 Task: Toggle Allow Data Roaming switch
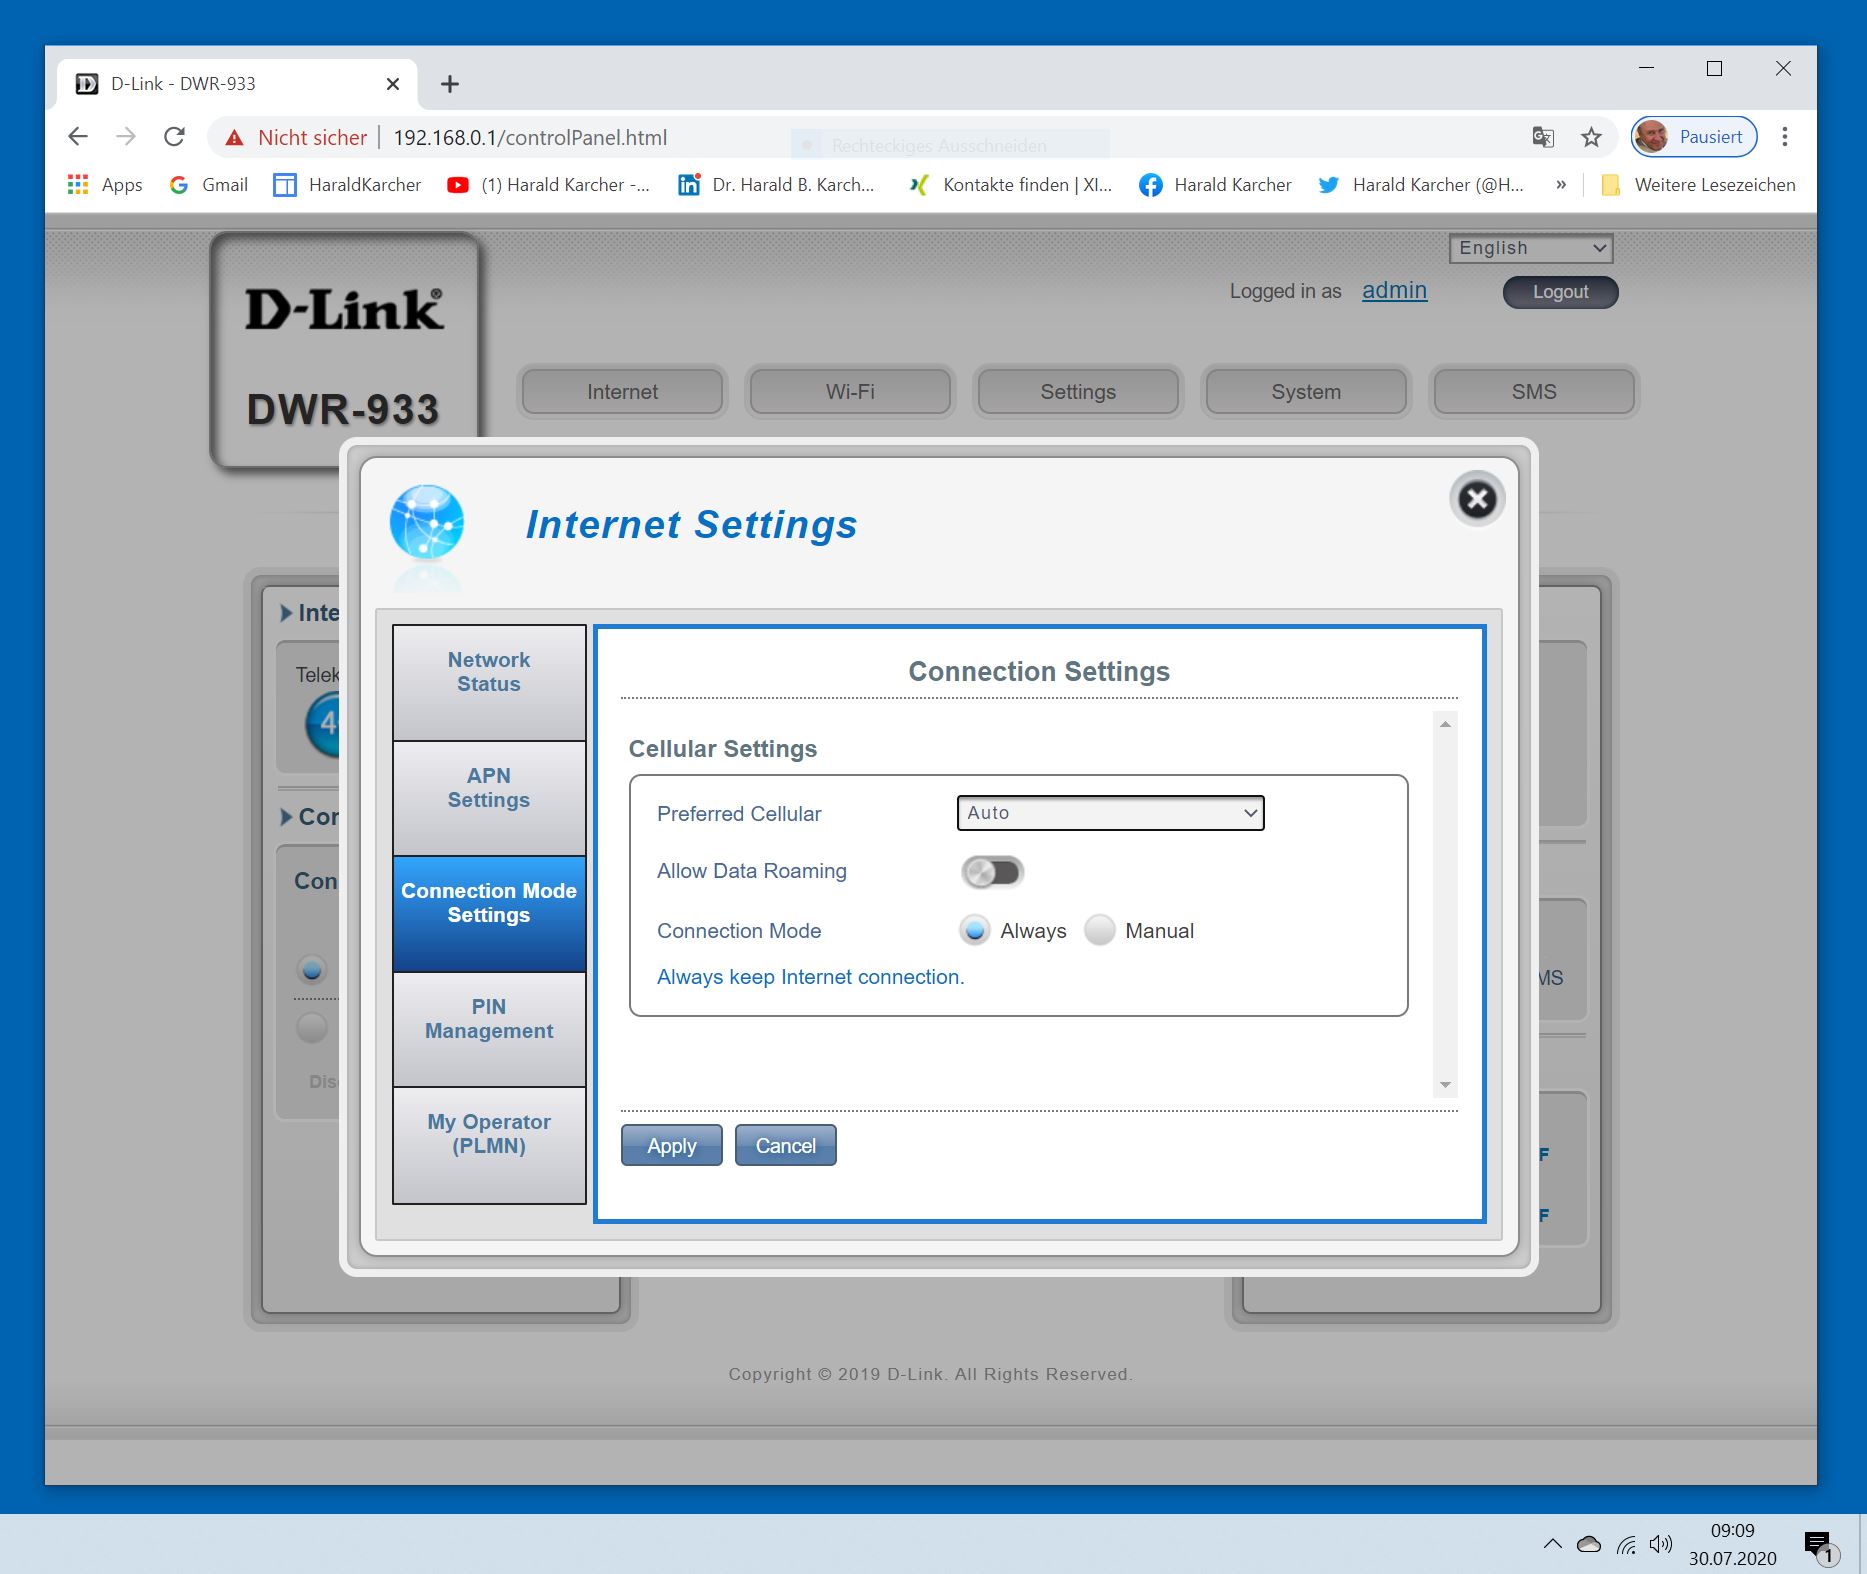pos(992,872)
